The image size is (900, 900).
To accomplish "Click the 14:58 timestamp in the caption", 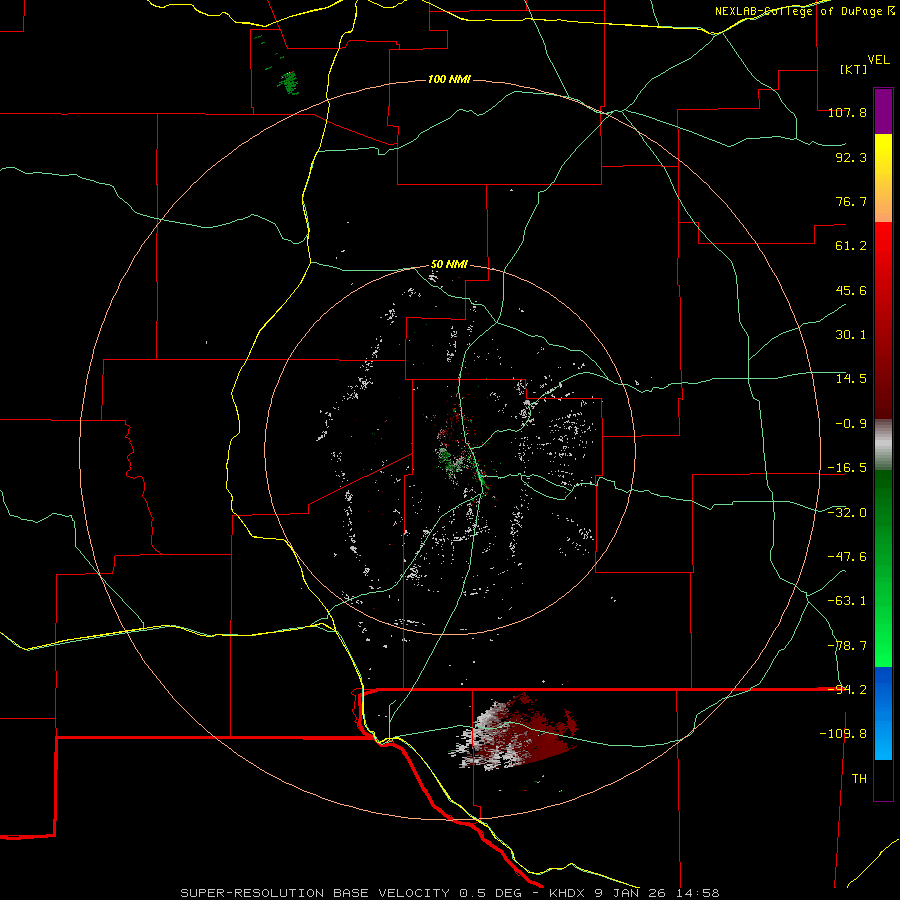I will tap(699, 893).
